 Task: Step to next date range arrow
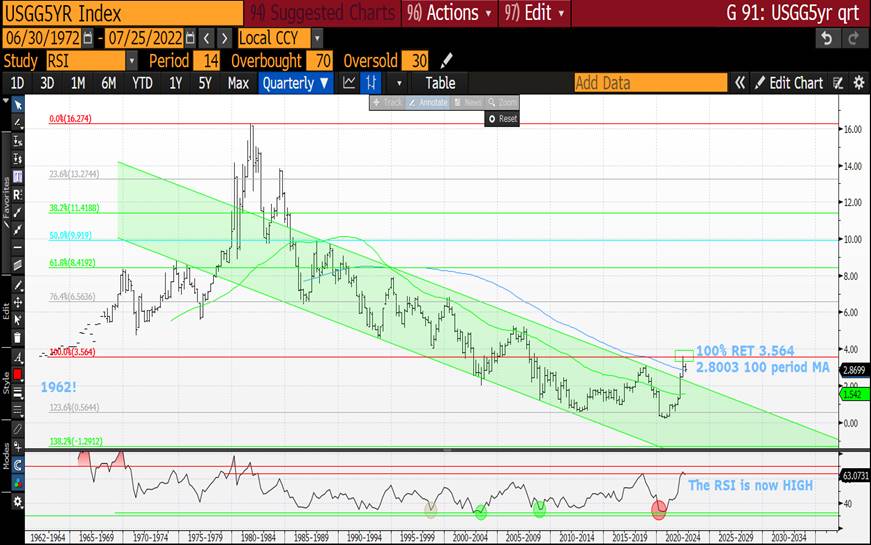point(224,38)
